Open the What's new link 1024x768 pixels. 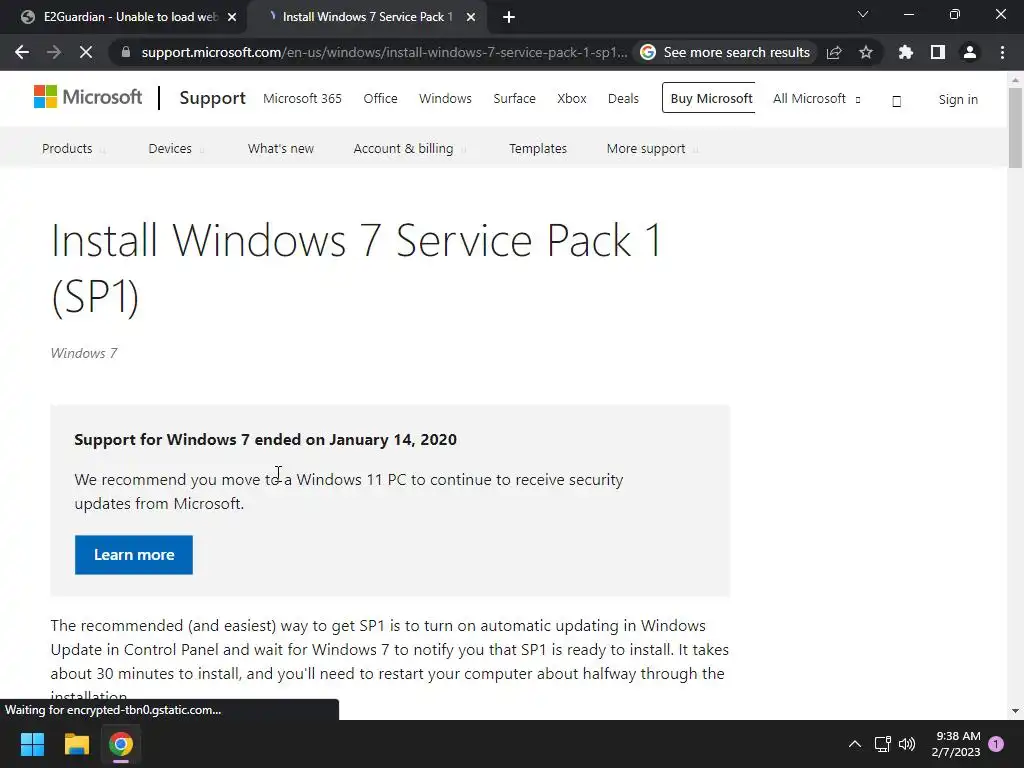(x=281, y=148)
